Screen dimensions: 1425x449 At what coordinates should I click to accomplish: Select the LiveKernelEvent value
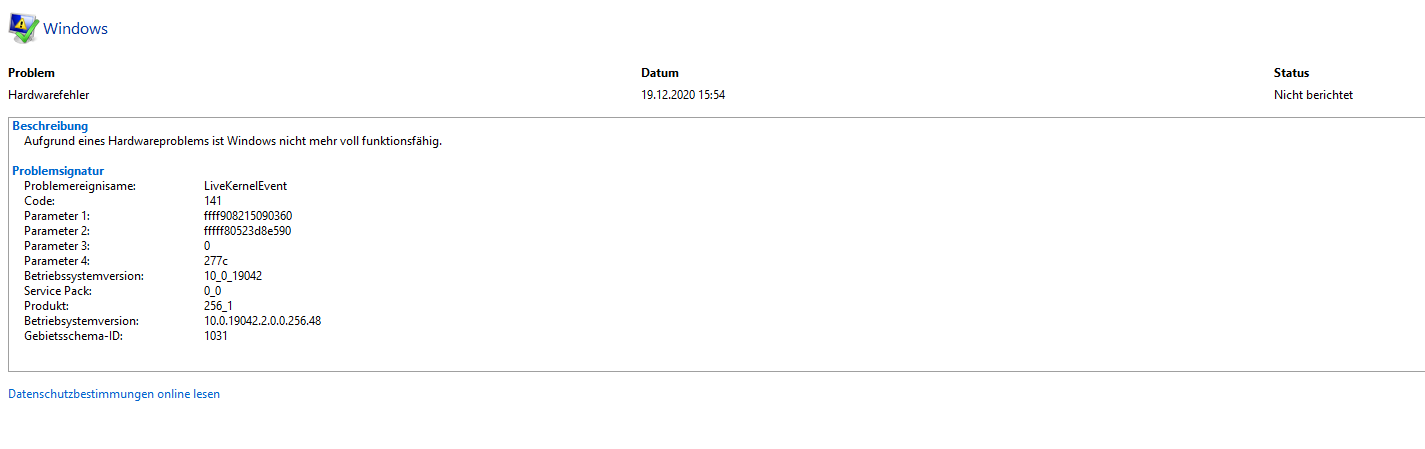coord(245,186)
